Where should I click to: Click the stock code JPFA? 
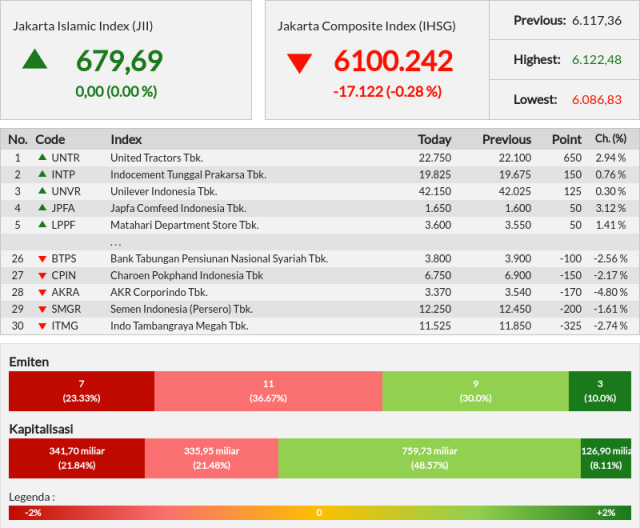point(63,208)
